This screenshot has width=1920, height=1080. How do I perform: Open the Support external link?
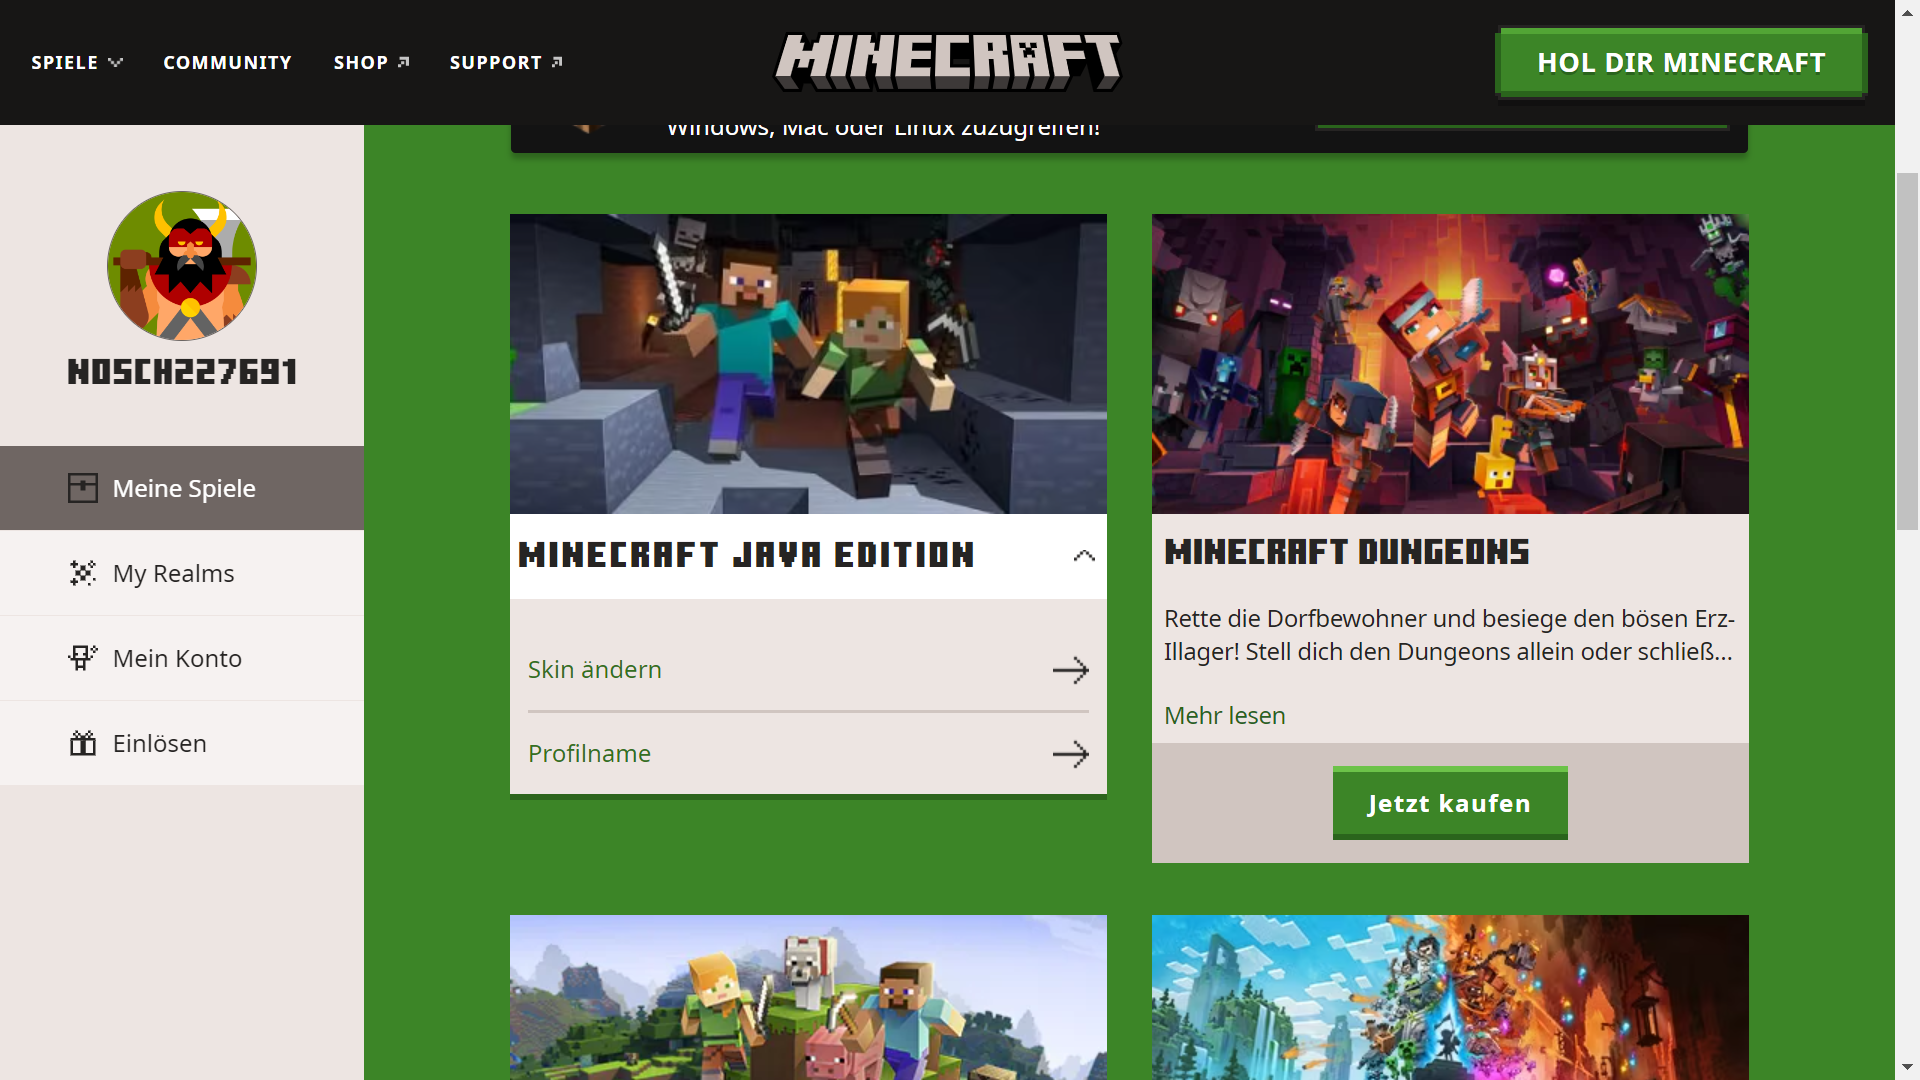(506, 62)
